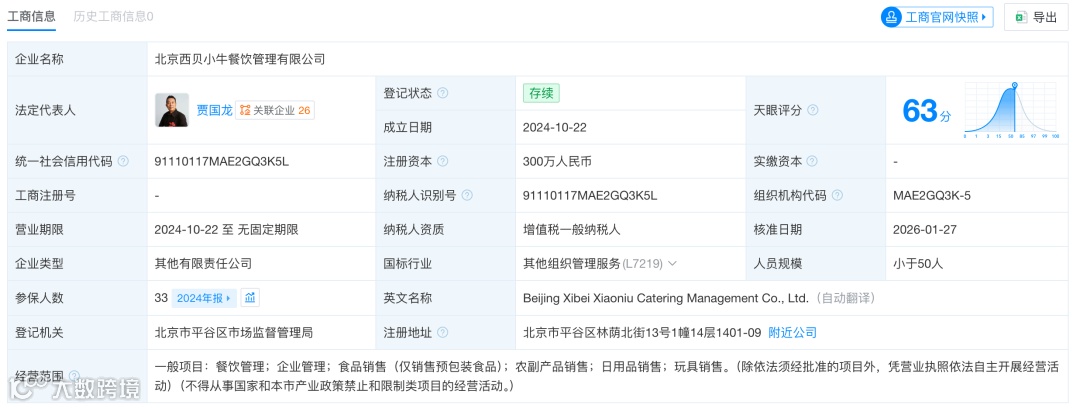Image resolution: width=1080 pixels, height=408 pixels.
Task: Click the help icon beside 组织机构代码
Action: coord(837,196)
